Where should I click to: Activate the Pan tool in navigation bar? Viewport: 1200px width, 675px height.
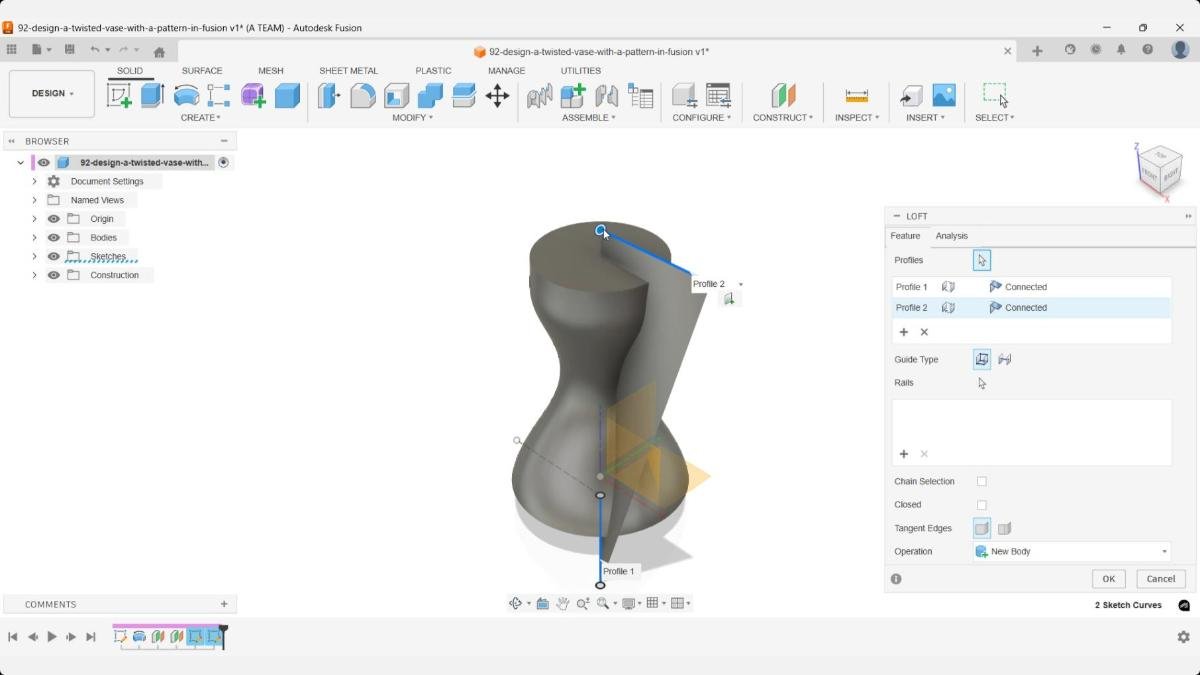(562, 603)
